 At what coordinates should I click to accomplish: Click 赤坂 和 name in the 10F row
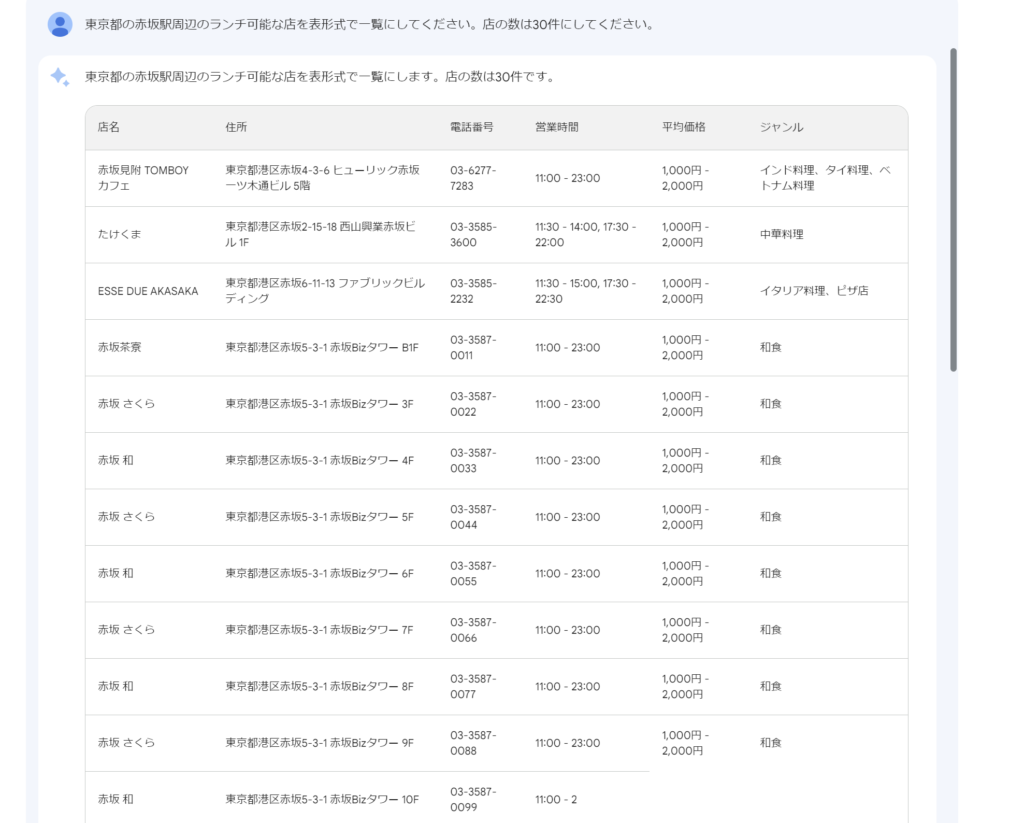pos(116,799)
